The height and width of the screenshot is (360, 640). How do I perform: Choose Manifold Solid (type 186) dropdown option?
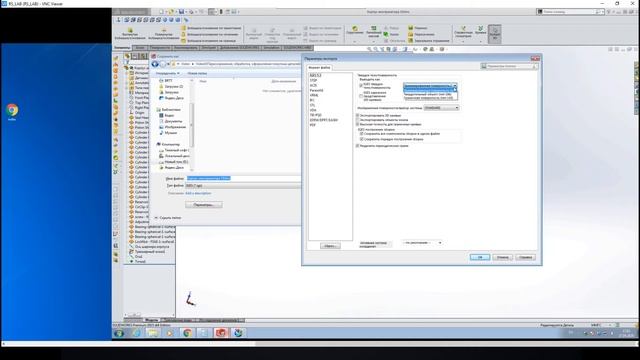coord(430,94)
